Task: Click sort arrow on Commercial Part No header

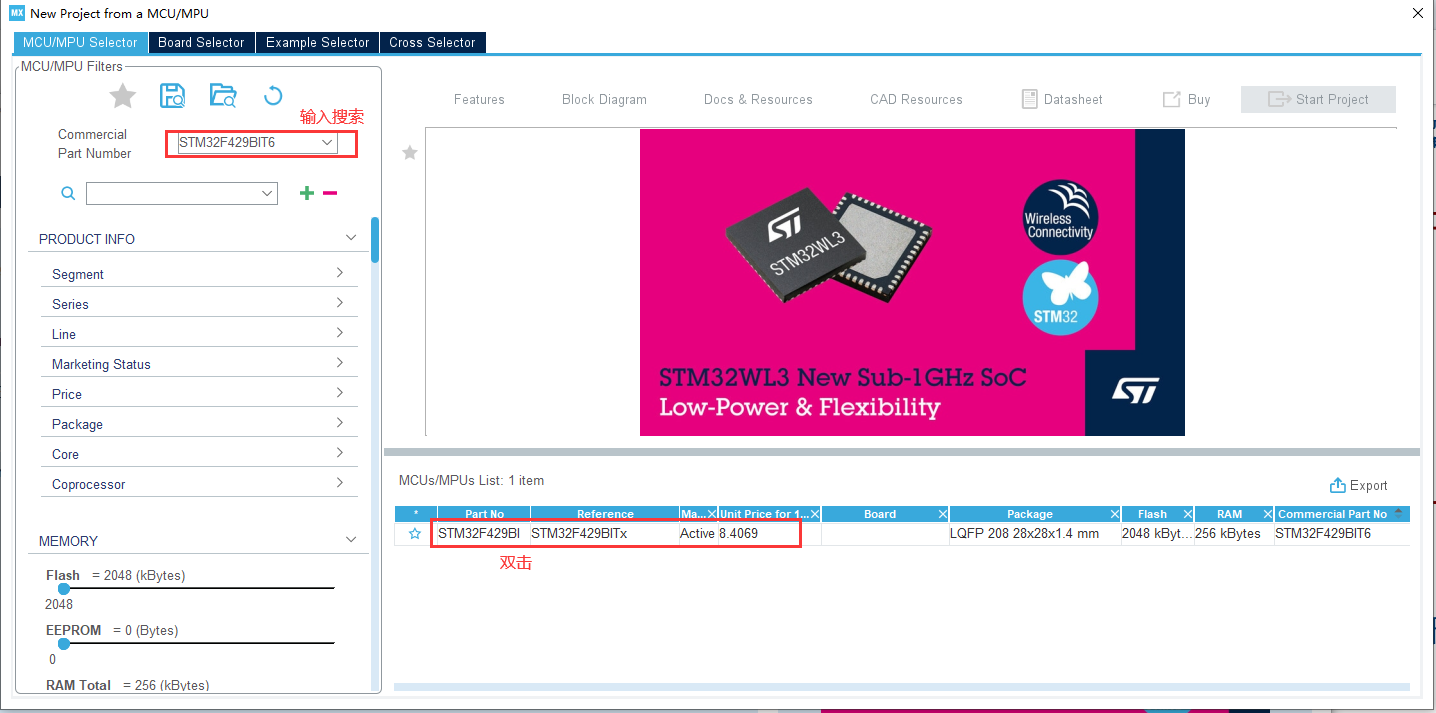Action: (x=1398, y=512)
